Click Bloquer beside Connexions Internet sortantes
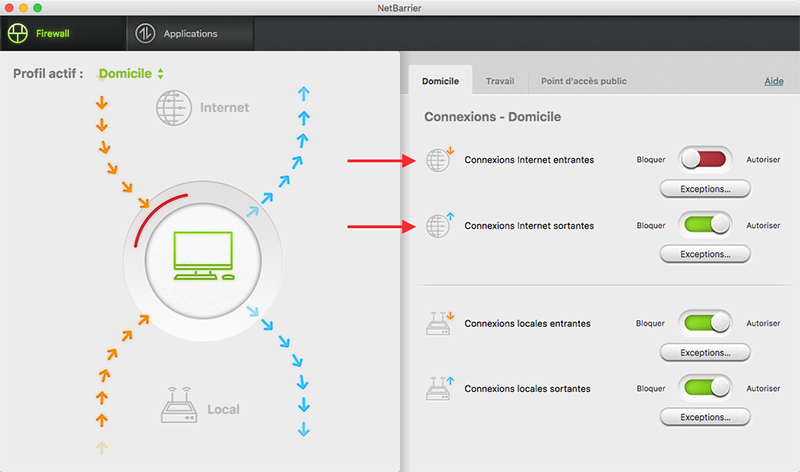Screen dimensions: 800x472 click(x=651, y=226)
